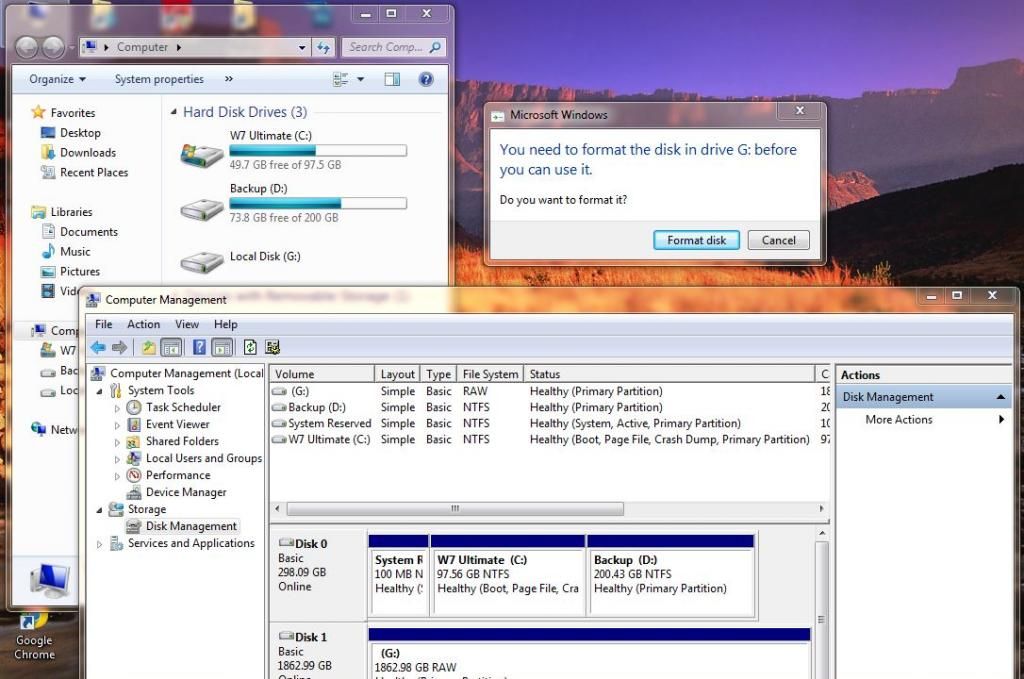
Task: Click the Local Users and Groups icon
Action: (x=134, y=458)
